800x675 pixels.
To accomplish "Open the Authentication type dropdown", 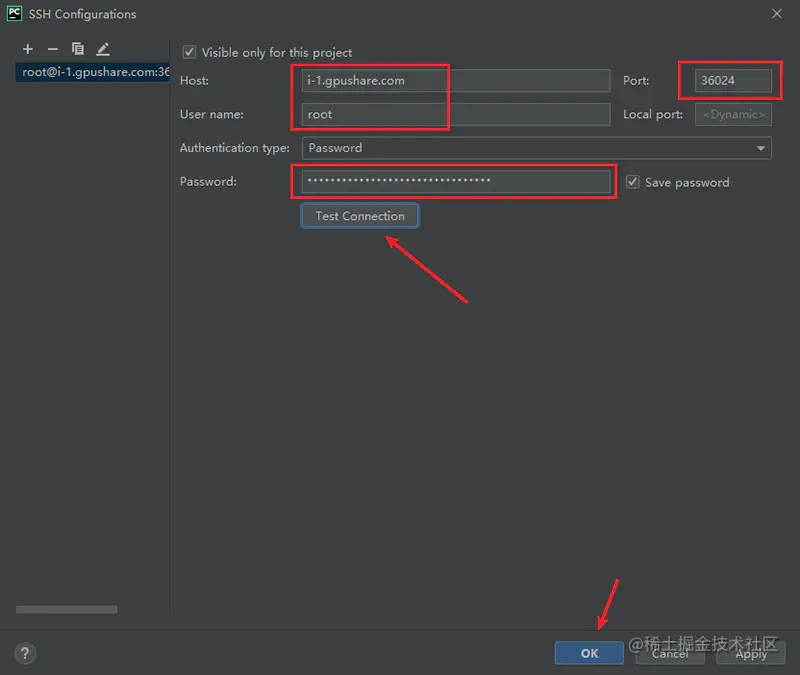I will (536, 148).
